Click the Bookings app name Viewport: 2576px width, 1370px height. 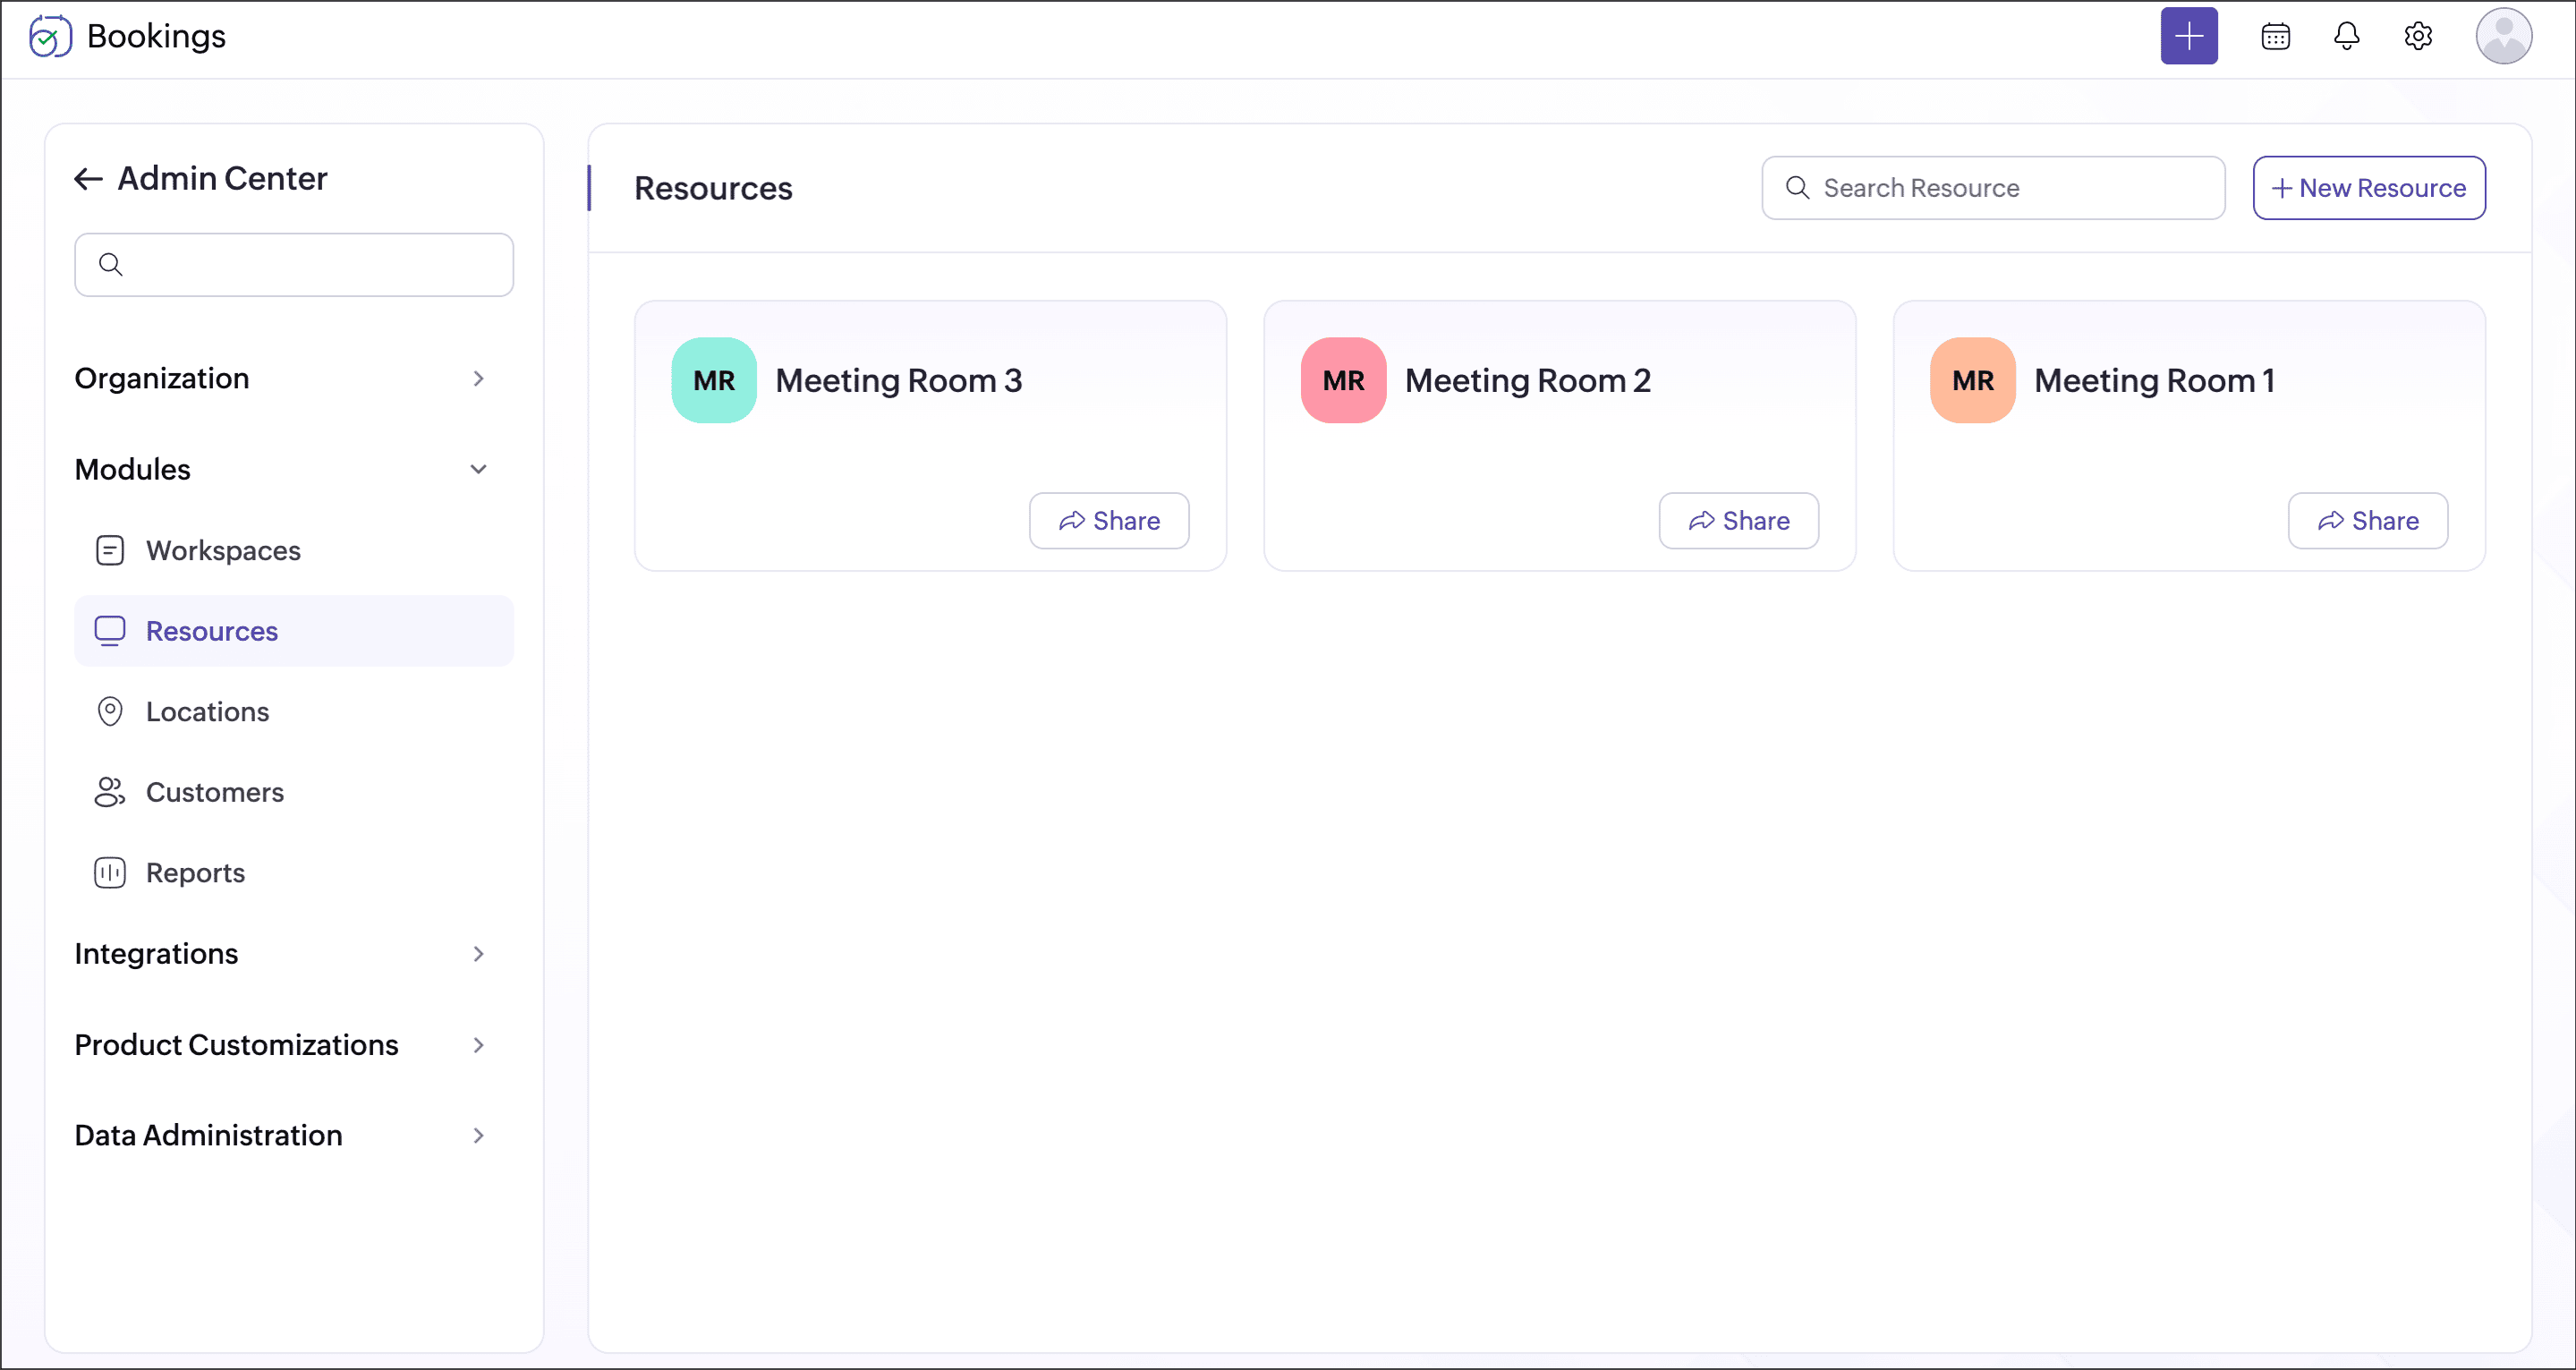[156, 37]
